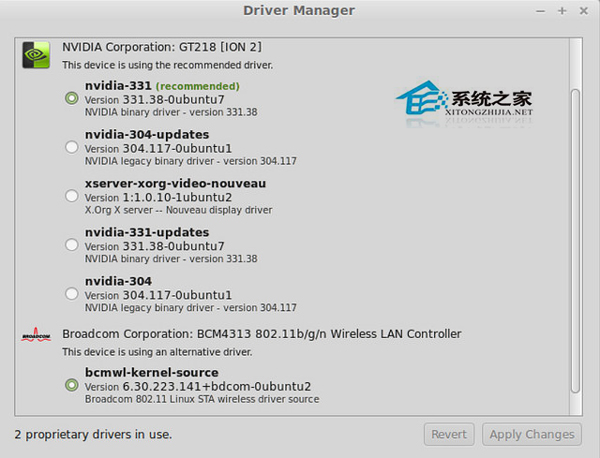
Task: Click 'This device is using an alternative driver'
Action: click(x=157, y=352)
